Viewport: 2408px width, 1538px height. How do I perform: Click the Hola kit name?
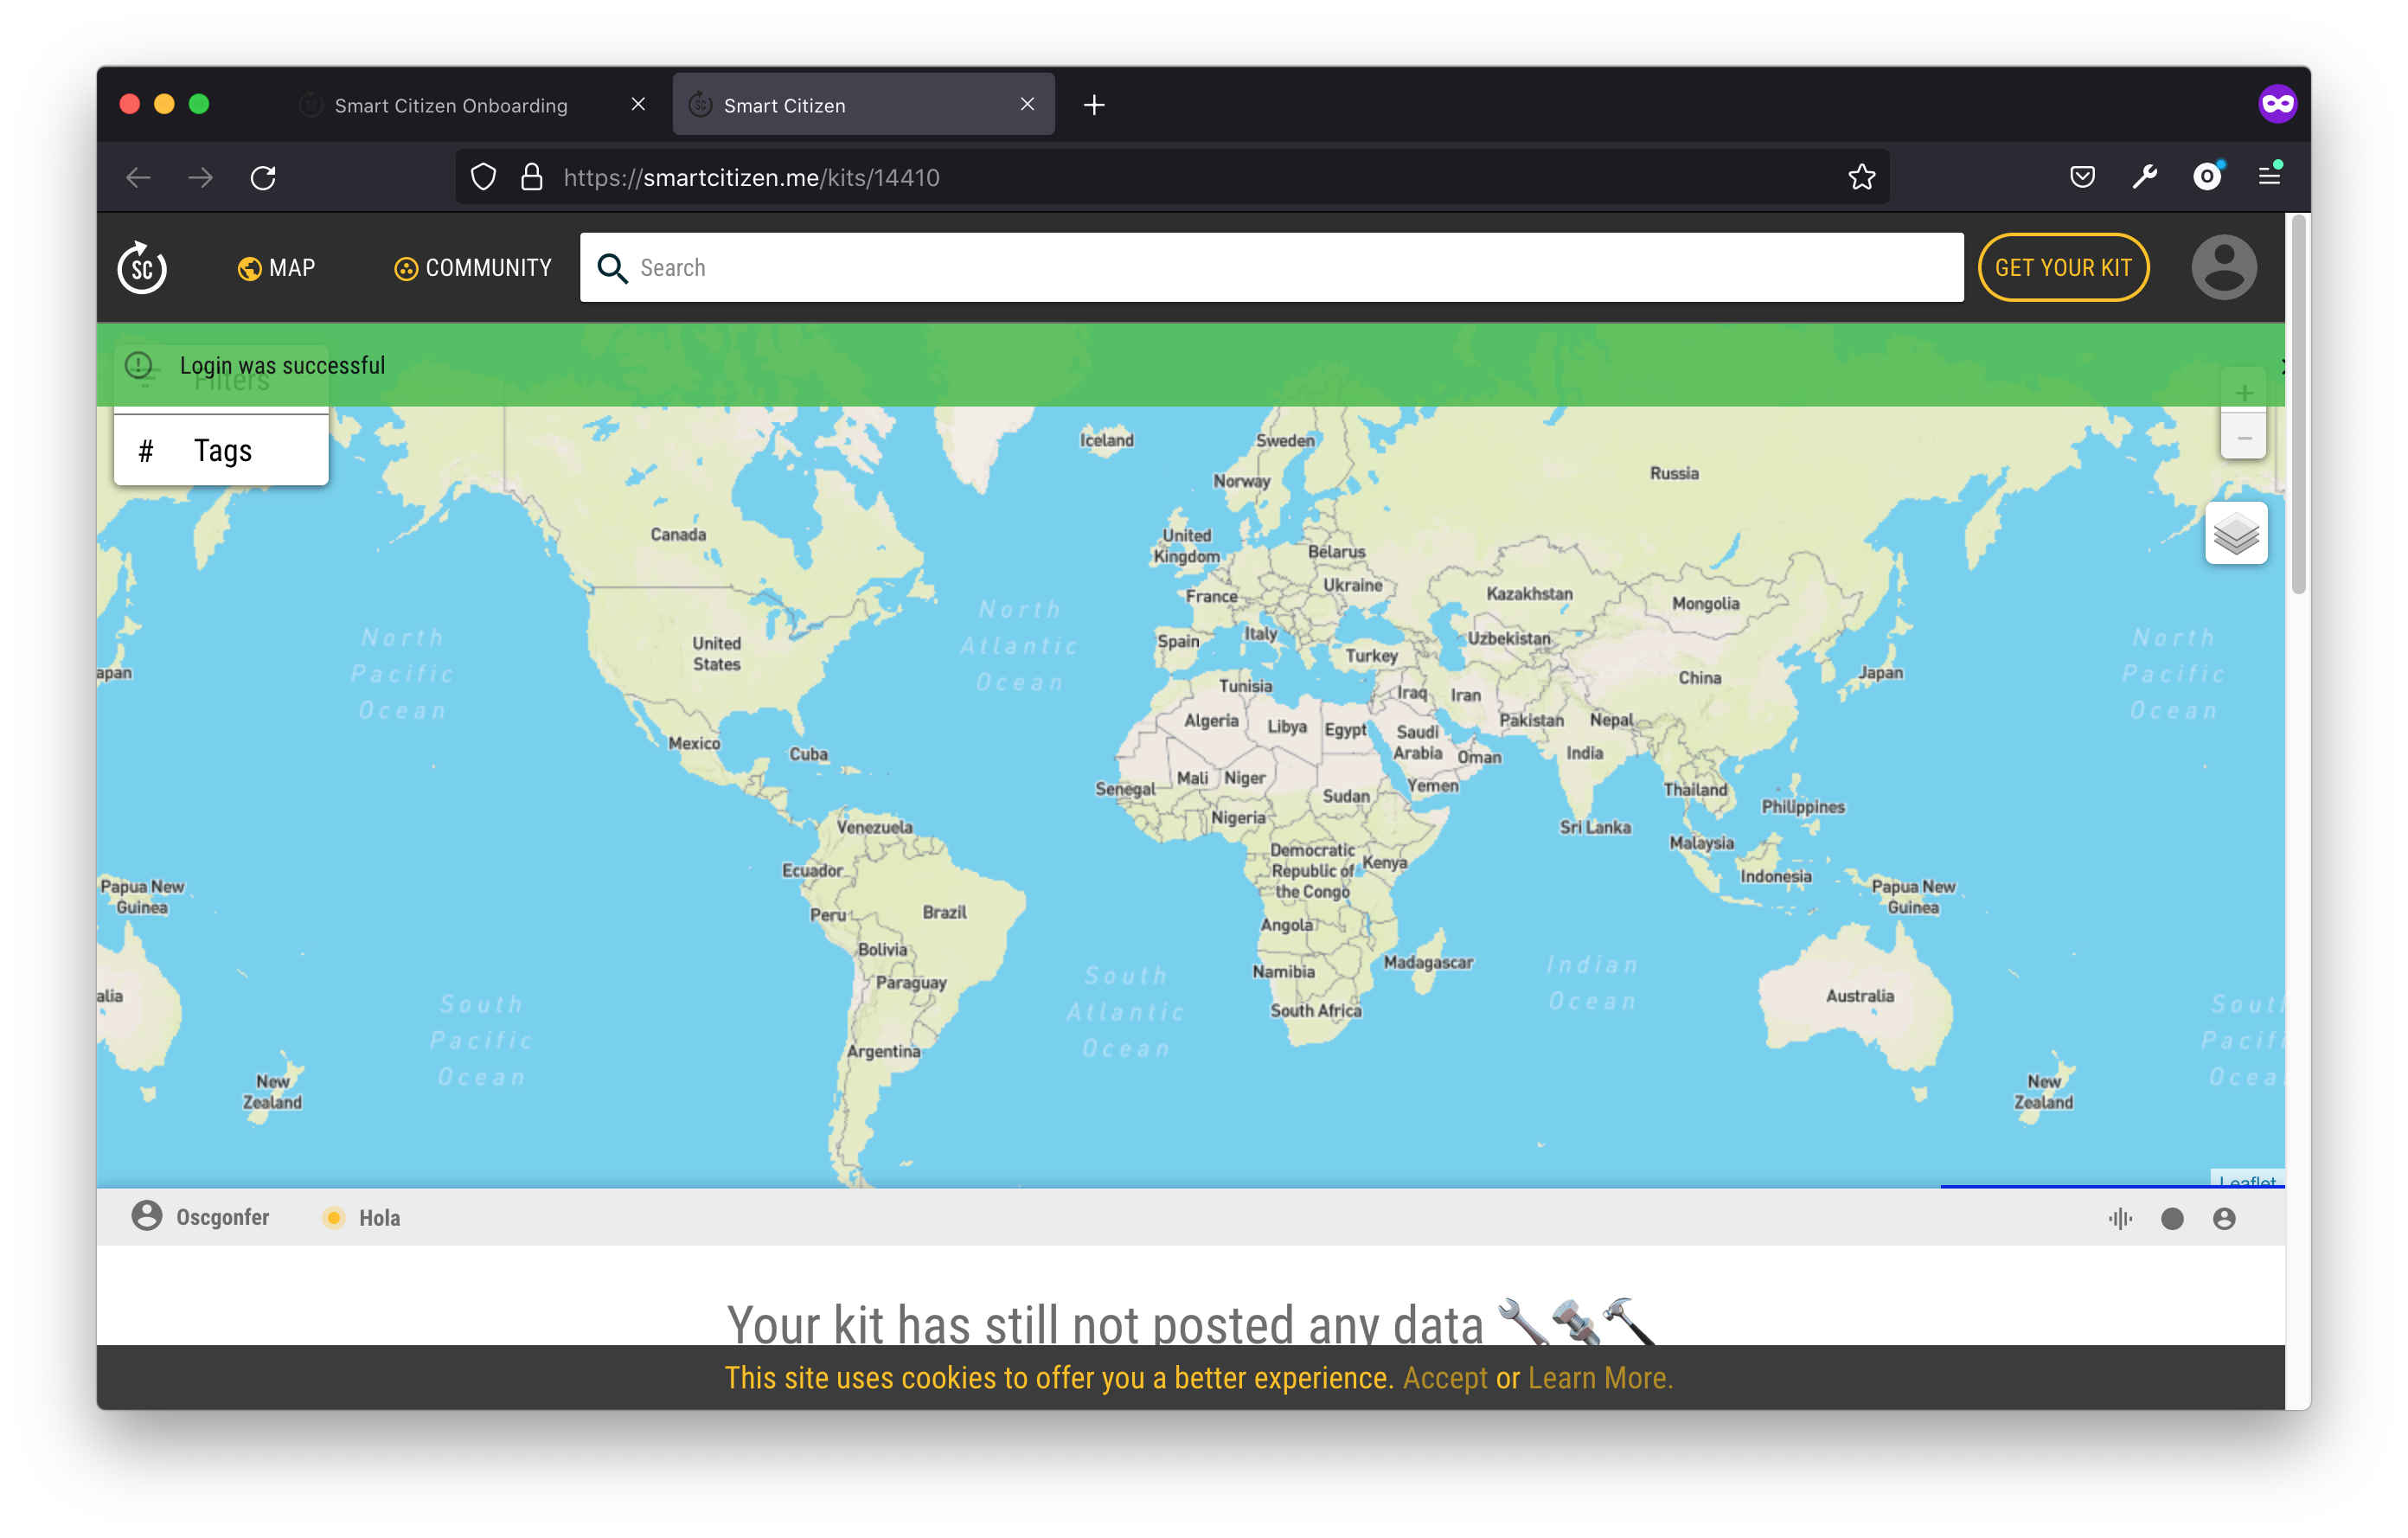tap(380, 1218)
